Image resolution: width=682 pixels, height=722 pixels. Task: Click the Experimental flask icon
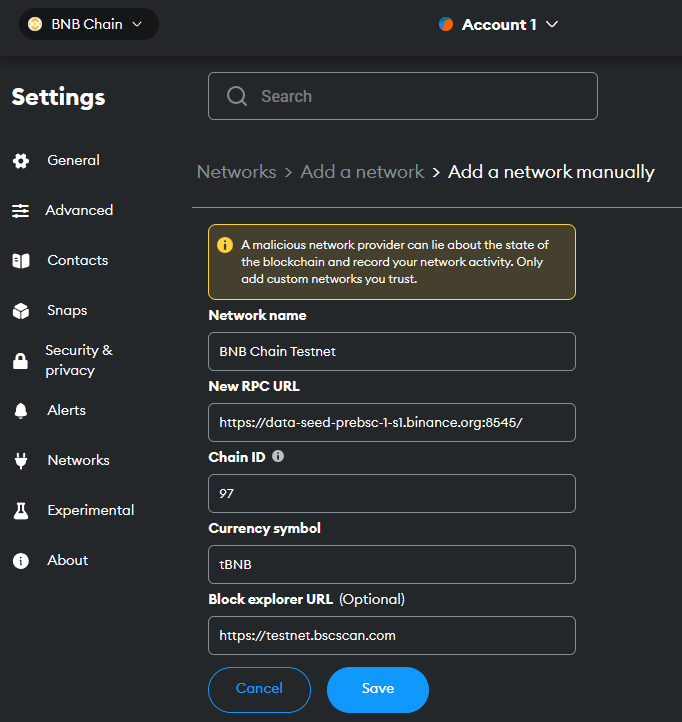[20, 511]
